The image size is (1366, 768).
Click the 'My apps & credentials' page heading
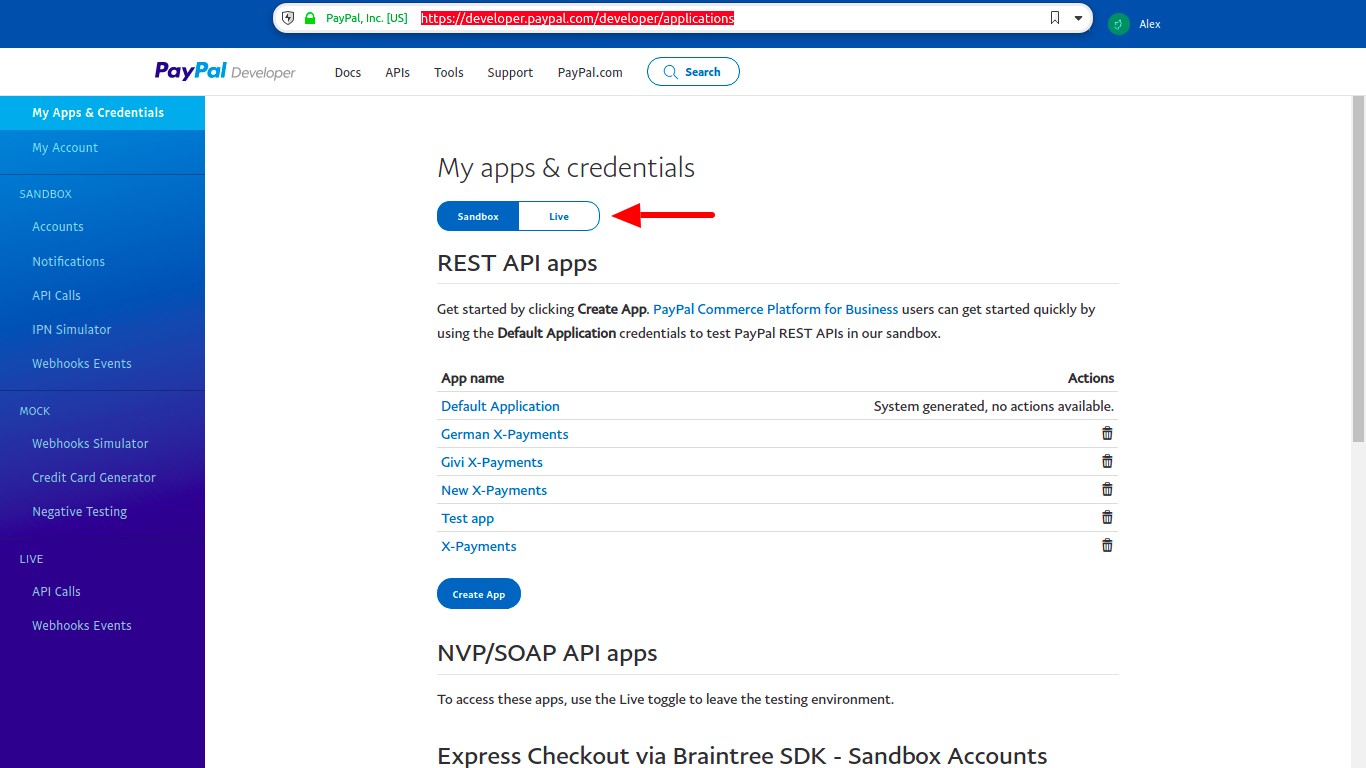[x=566, y=167]
